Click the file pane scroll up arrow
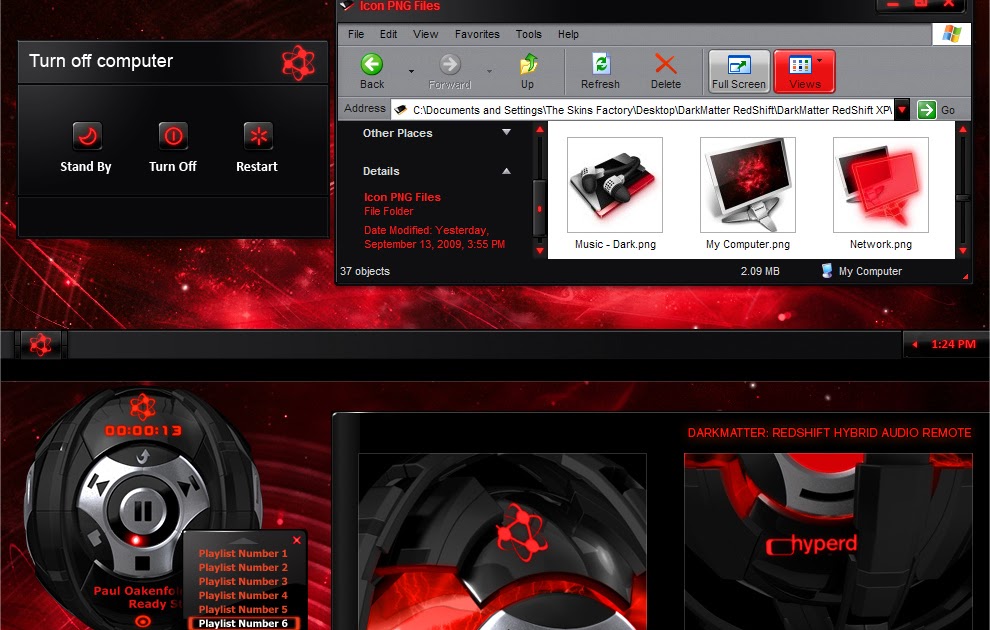 click(963, 129)
